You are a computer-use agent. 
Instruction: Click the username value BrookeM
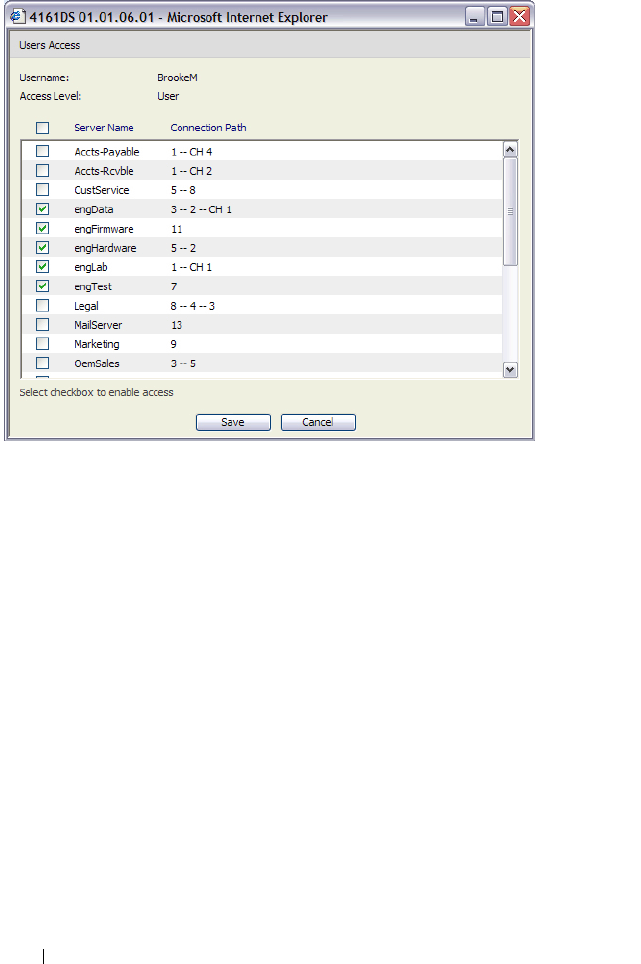pos(178,77)
